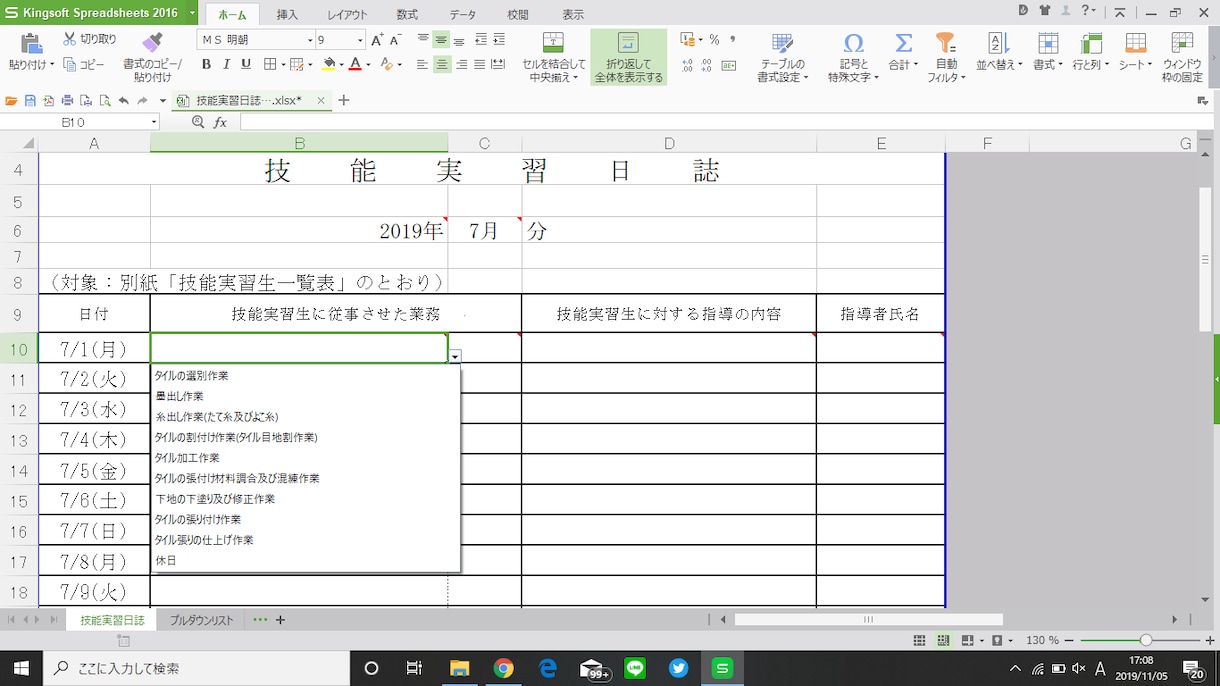Open the AutoFilter (自動フィルタ) funnel
Image resolution: width=1220 pixels, height=686 pixels.
(944, 57)
